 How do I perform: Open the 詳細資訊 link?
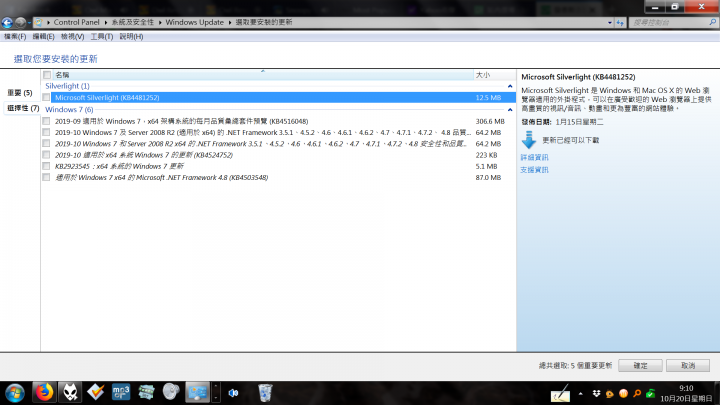(534, 158)
